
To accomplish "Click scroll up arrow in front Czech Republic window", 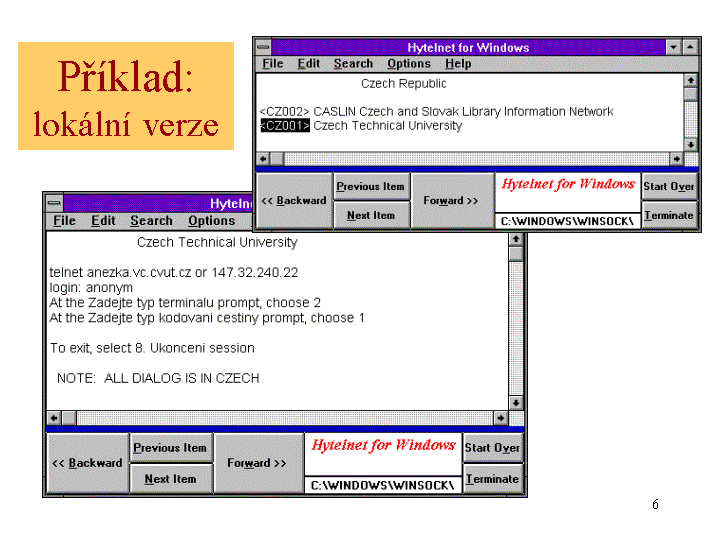I will [x=691, y=81].
